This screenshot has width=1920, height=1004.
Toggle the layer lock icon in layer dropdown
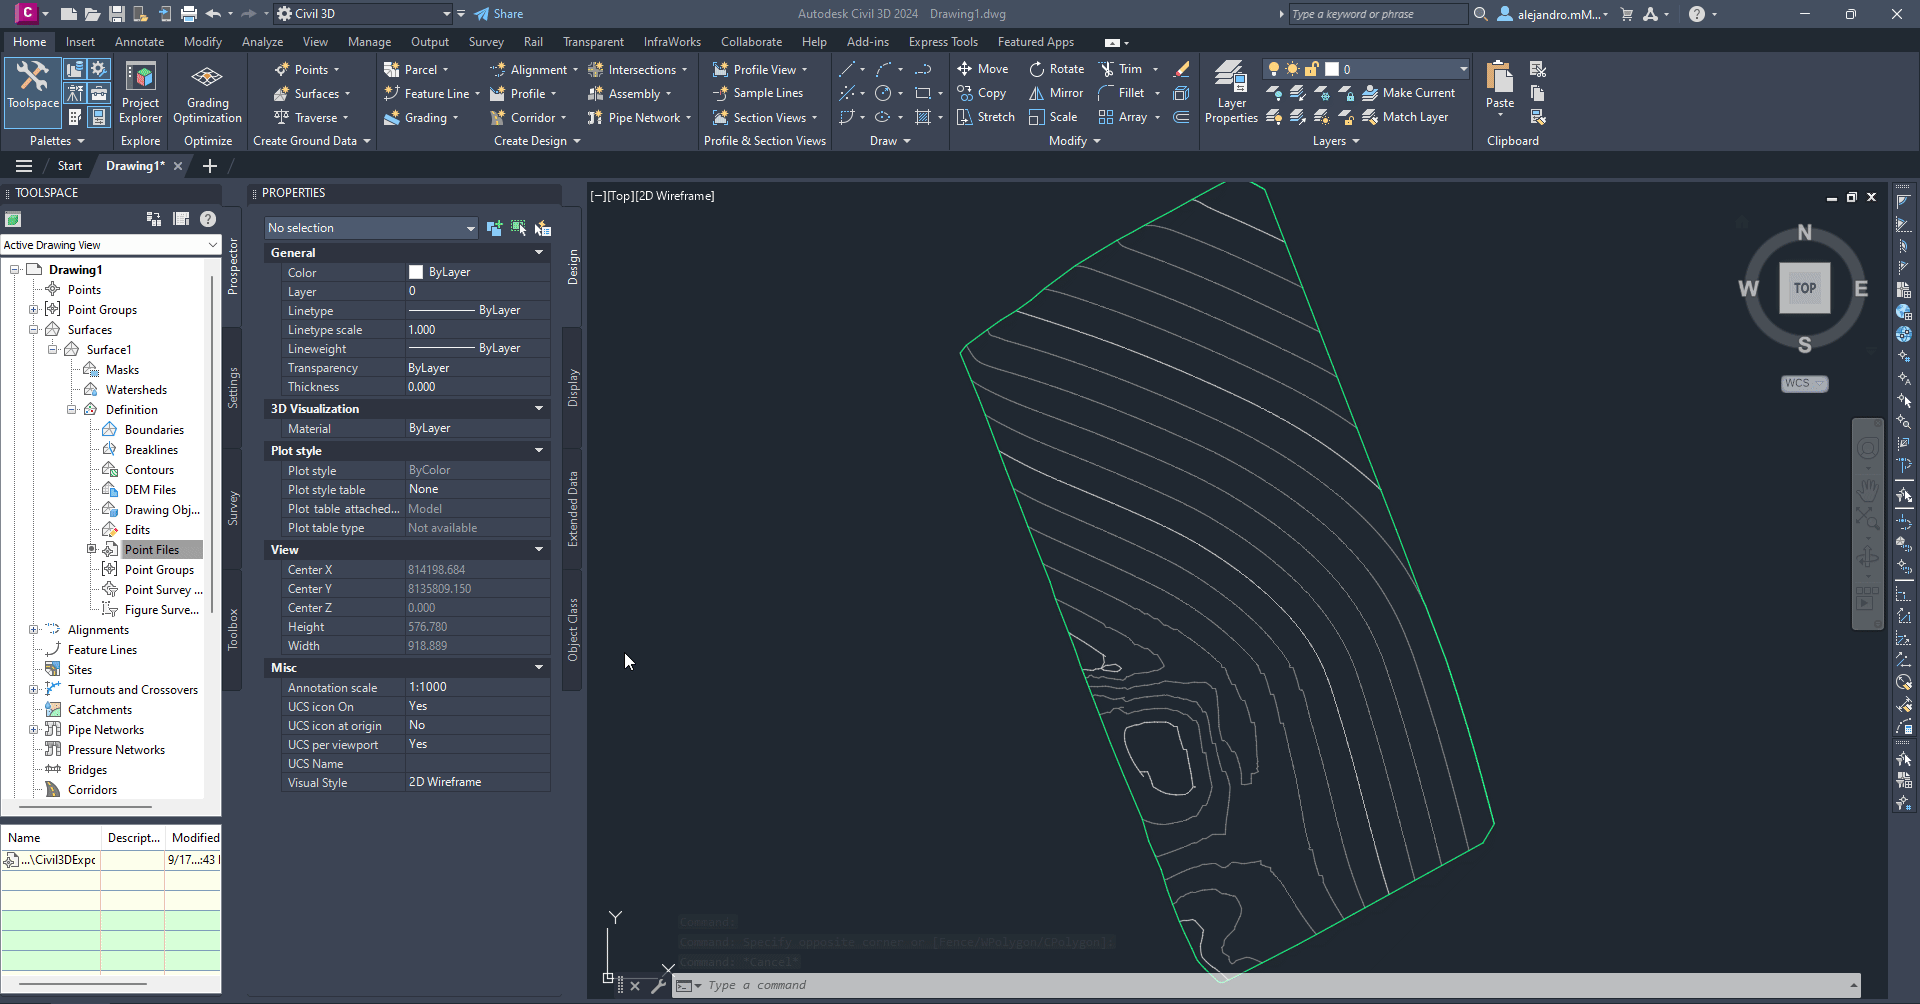[x=1312, y=69]
